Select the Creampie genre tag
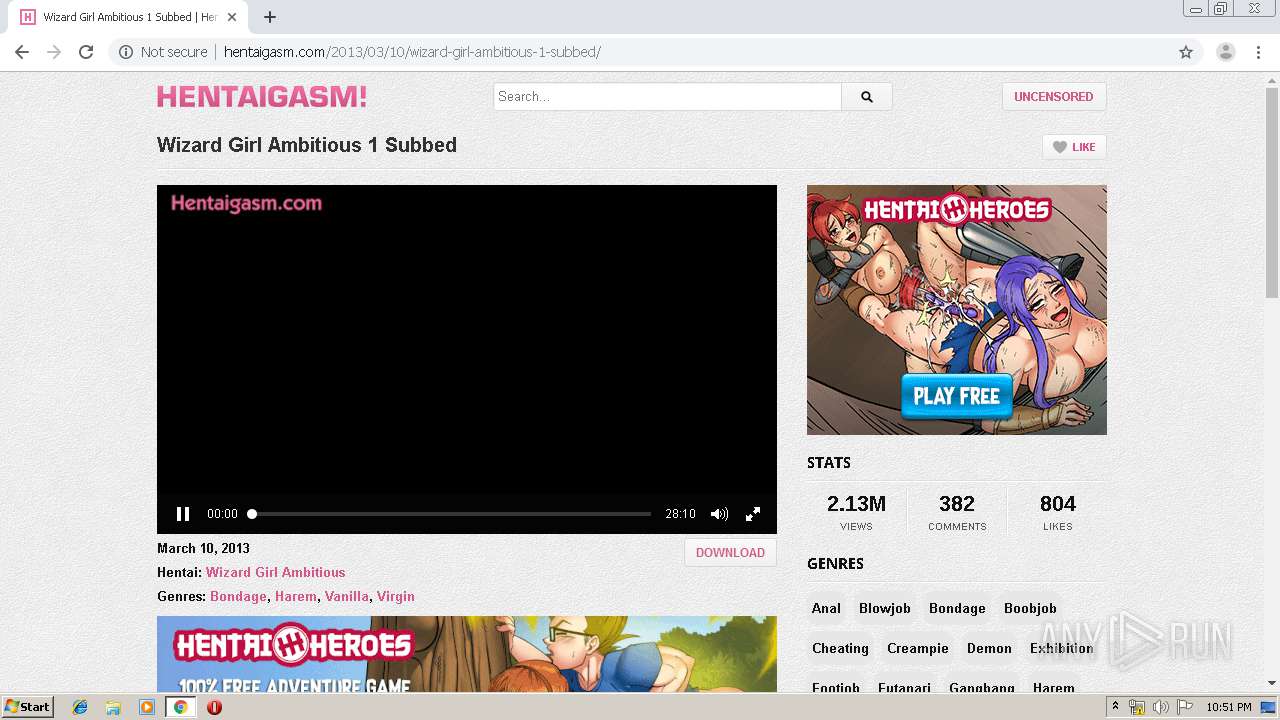The image size is (1280, 720). tap(917, 648)
